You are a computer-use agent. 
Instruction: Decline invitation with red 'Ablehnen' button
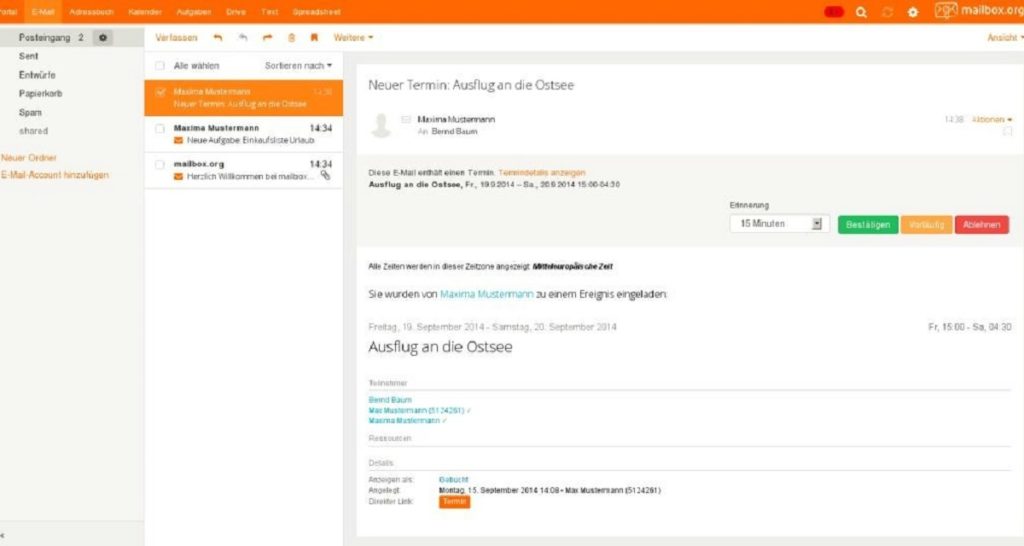(x=981, y=225)
